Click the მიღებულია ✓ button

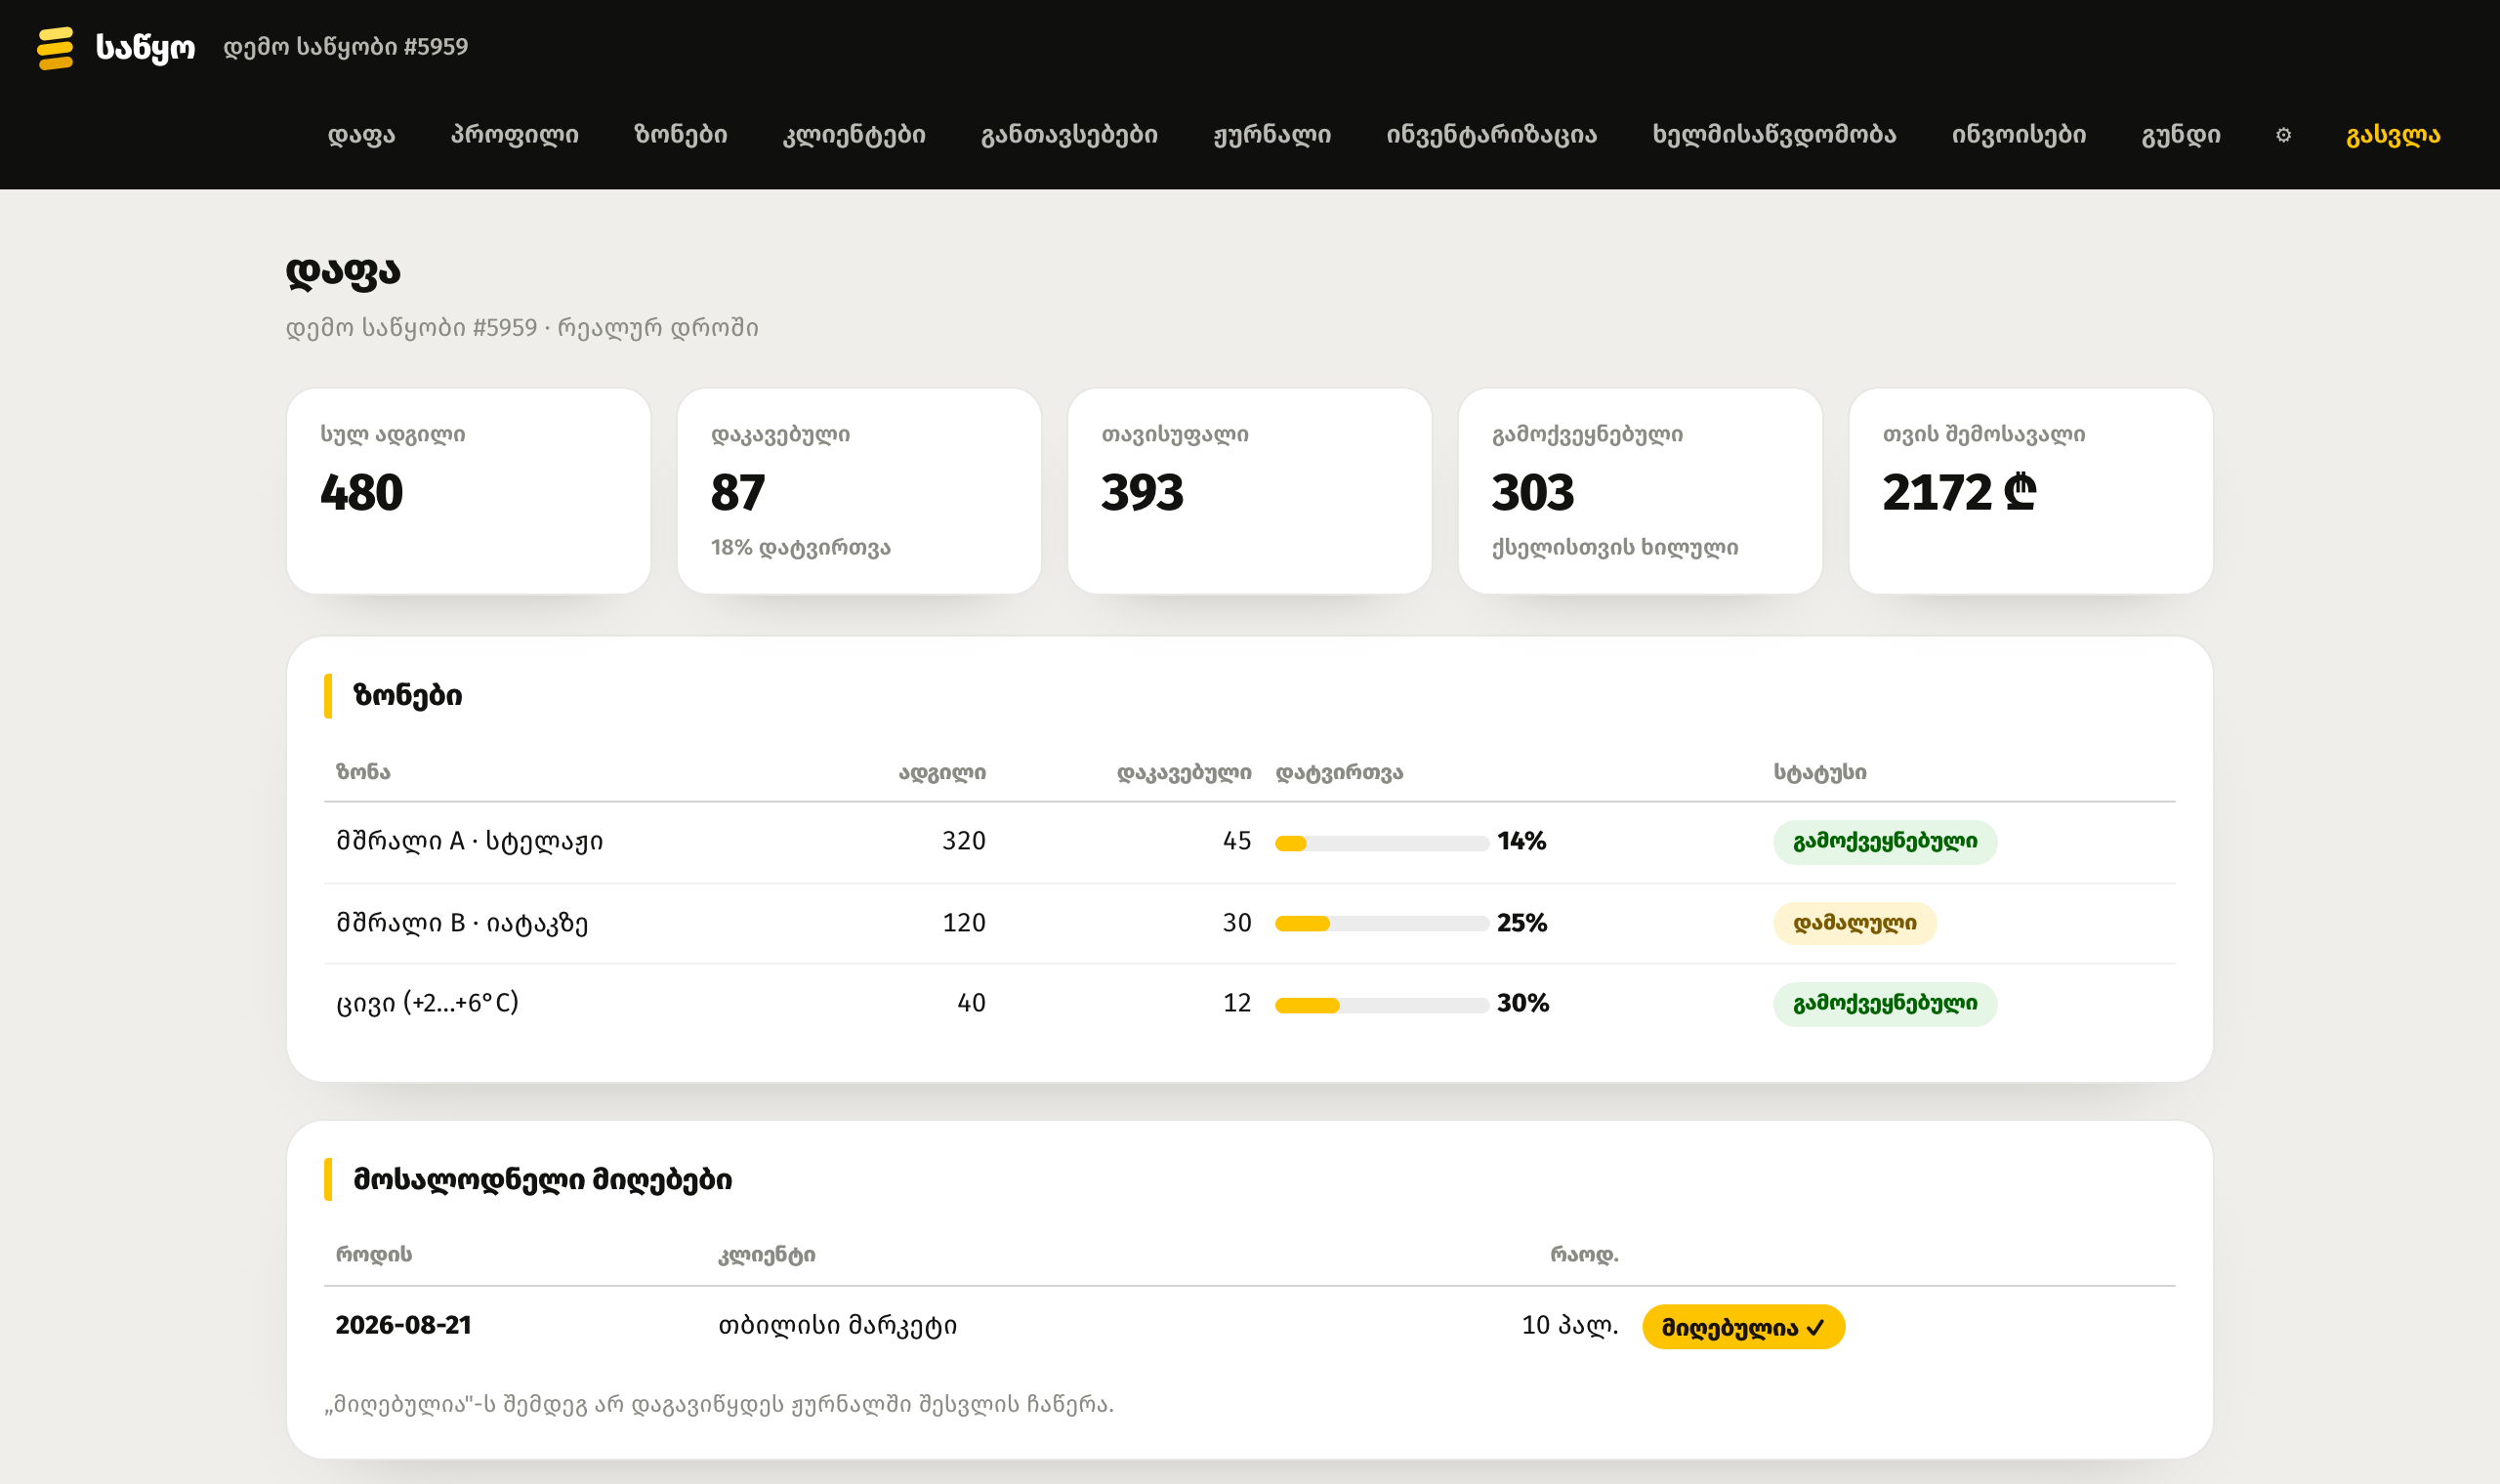pos(1743,1327)
